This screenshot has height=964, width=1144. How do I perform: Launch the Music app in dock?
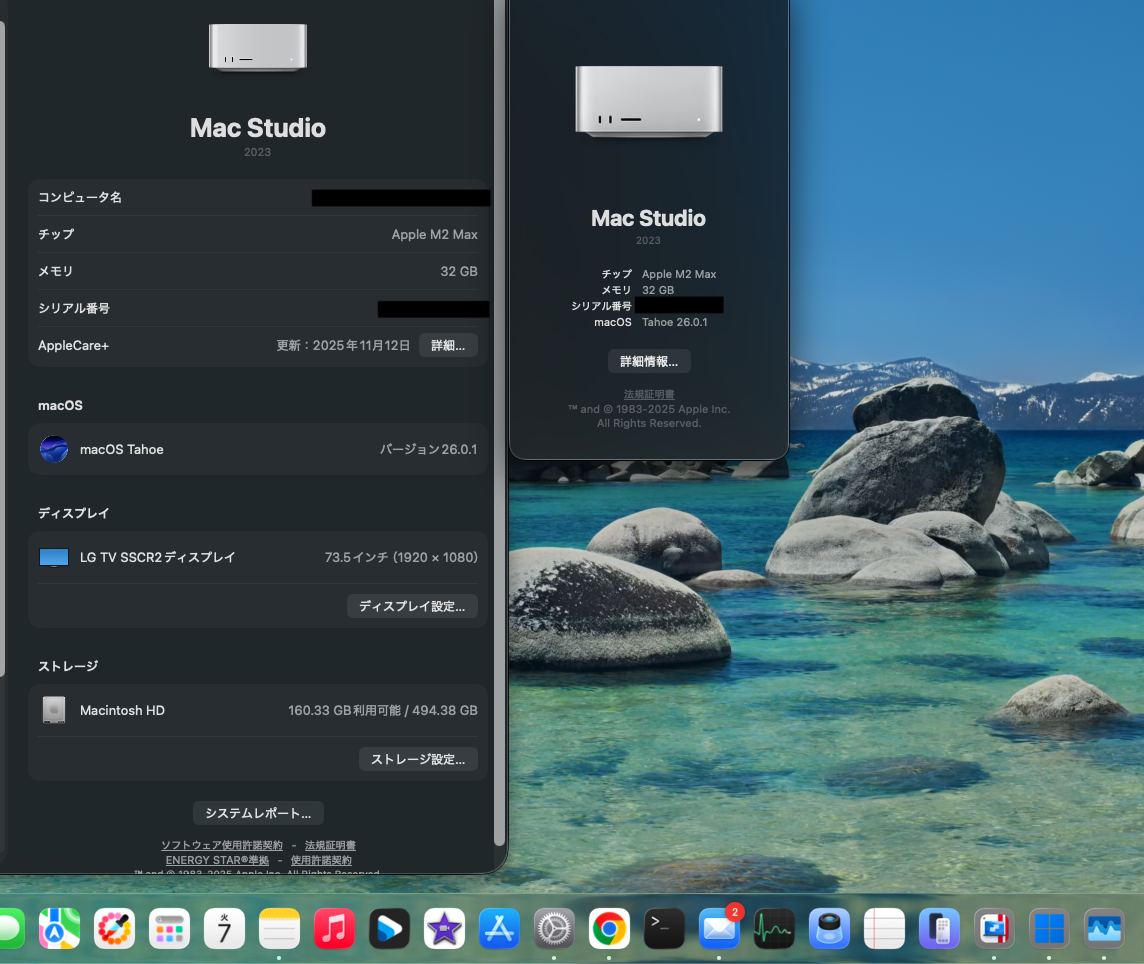tap(334, 929)
